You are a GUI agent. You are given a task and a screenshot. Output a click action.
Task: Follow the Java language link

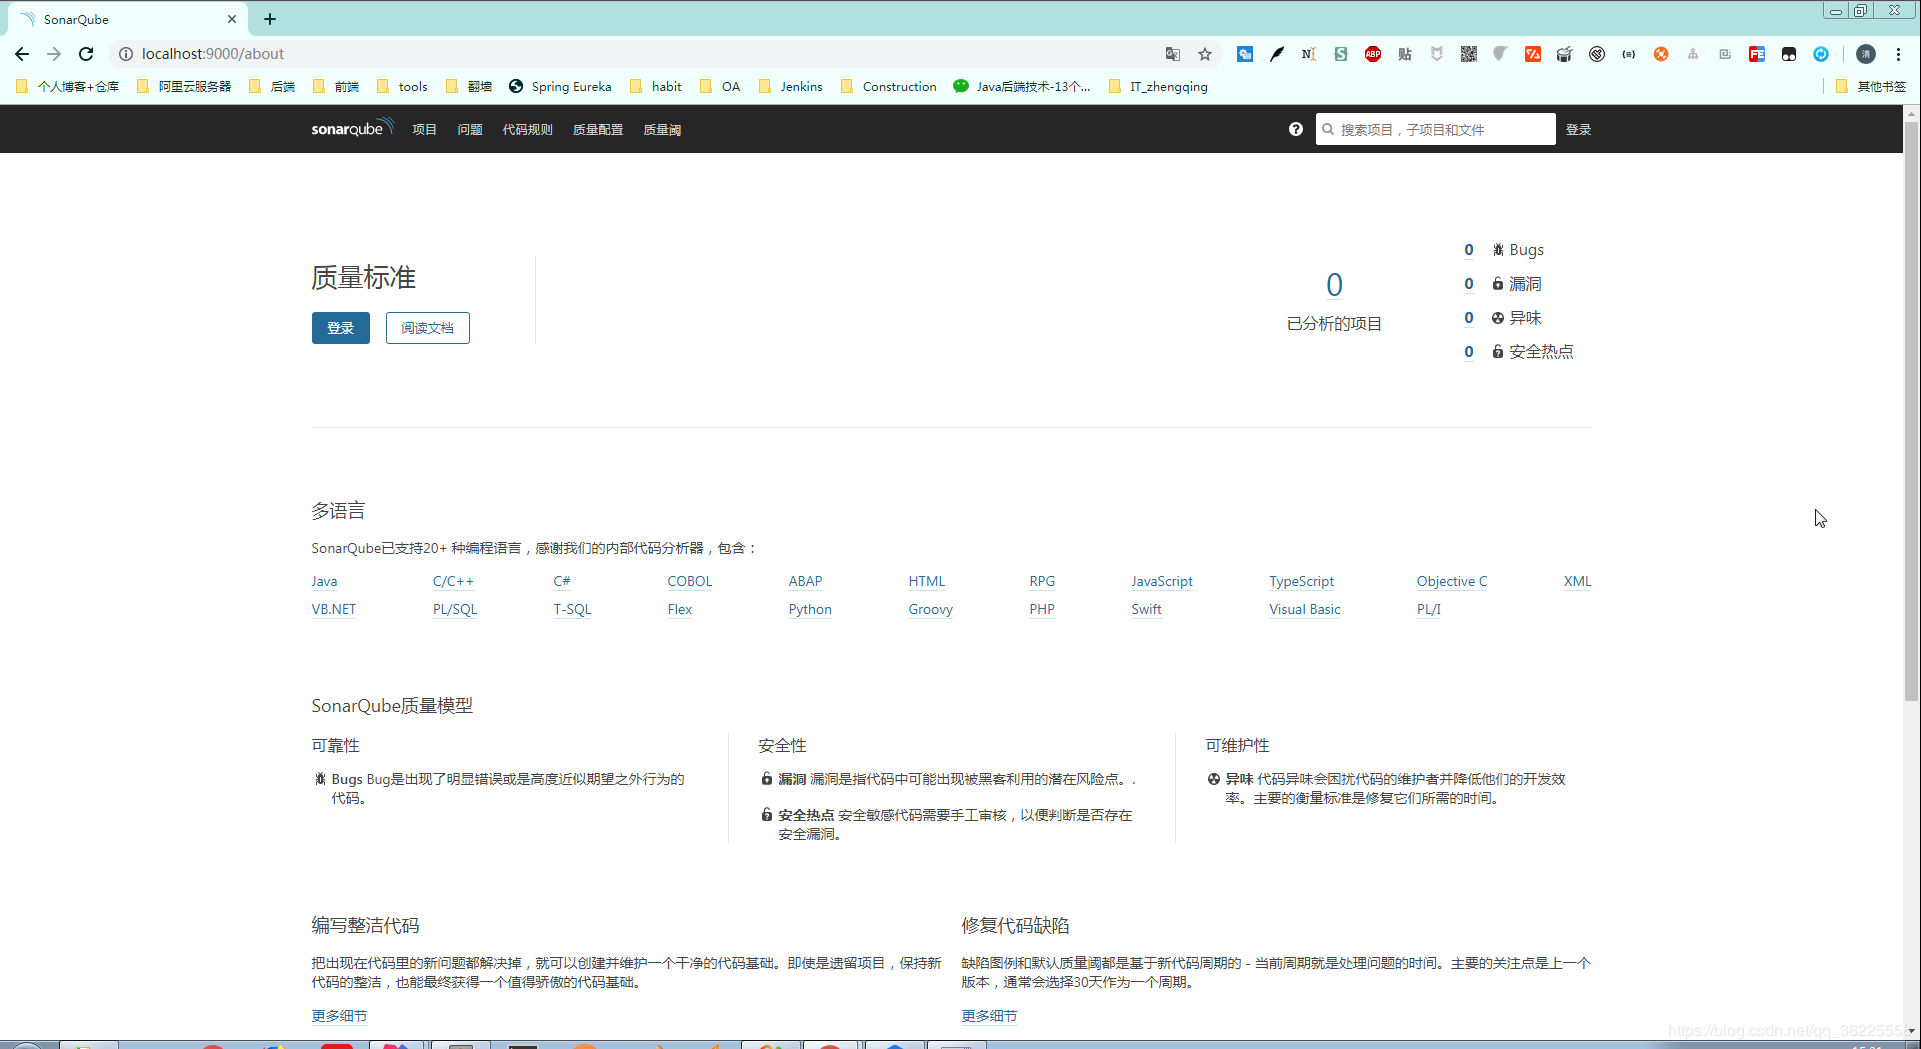[323, 581]
